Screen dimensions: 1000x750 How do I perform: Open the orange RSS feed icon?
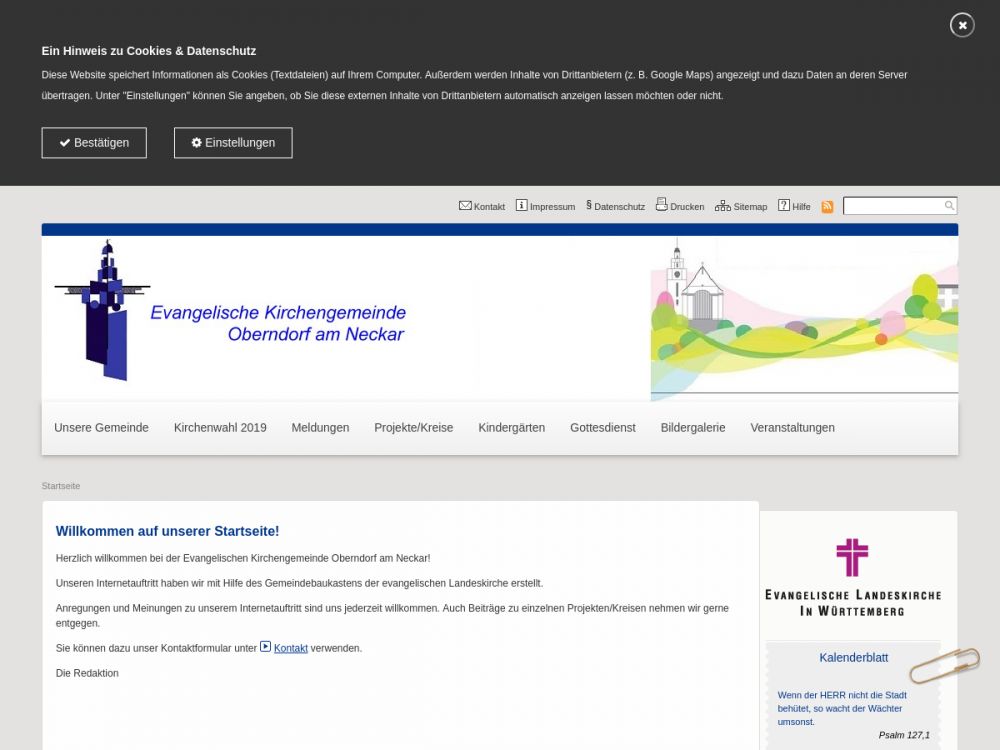point(827,207)
